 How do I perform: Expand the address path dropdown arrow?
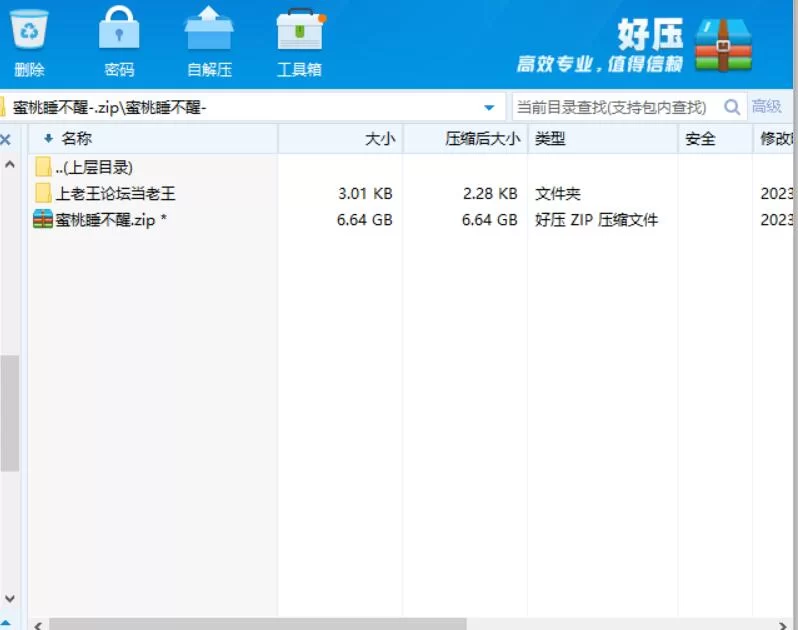tap(489, 107)
